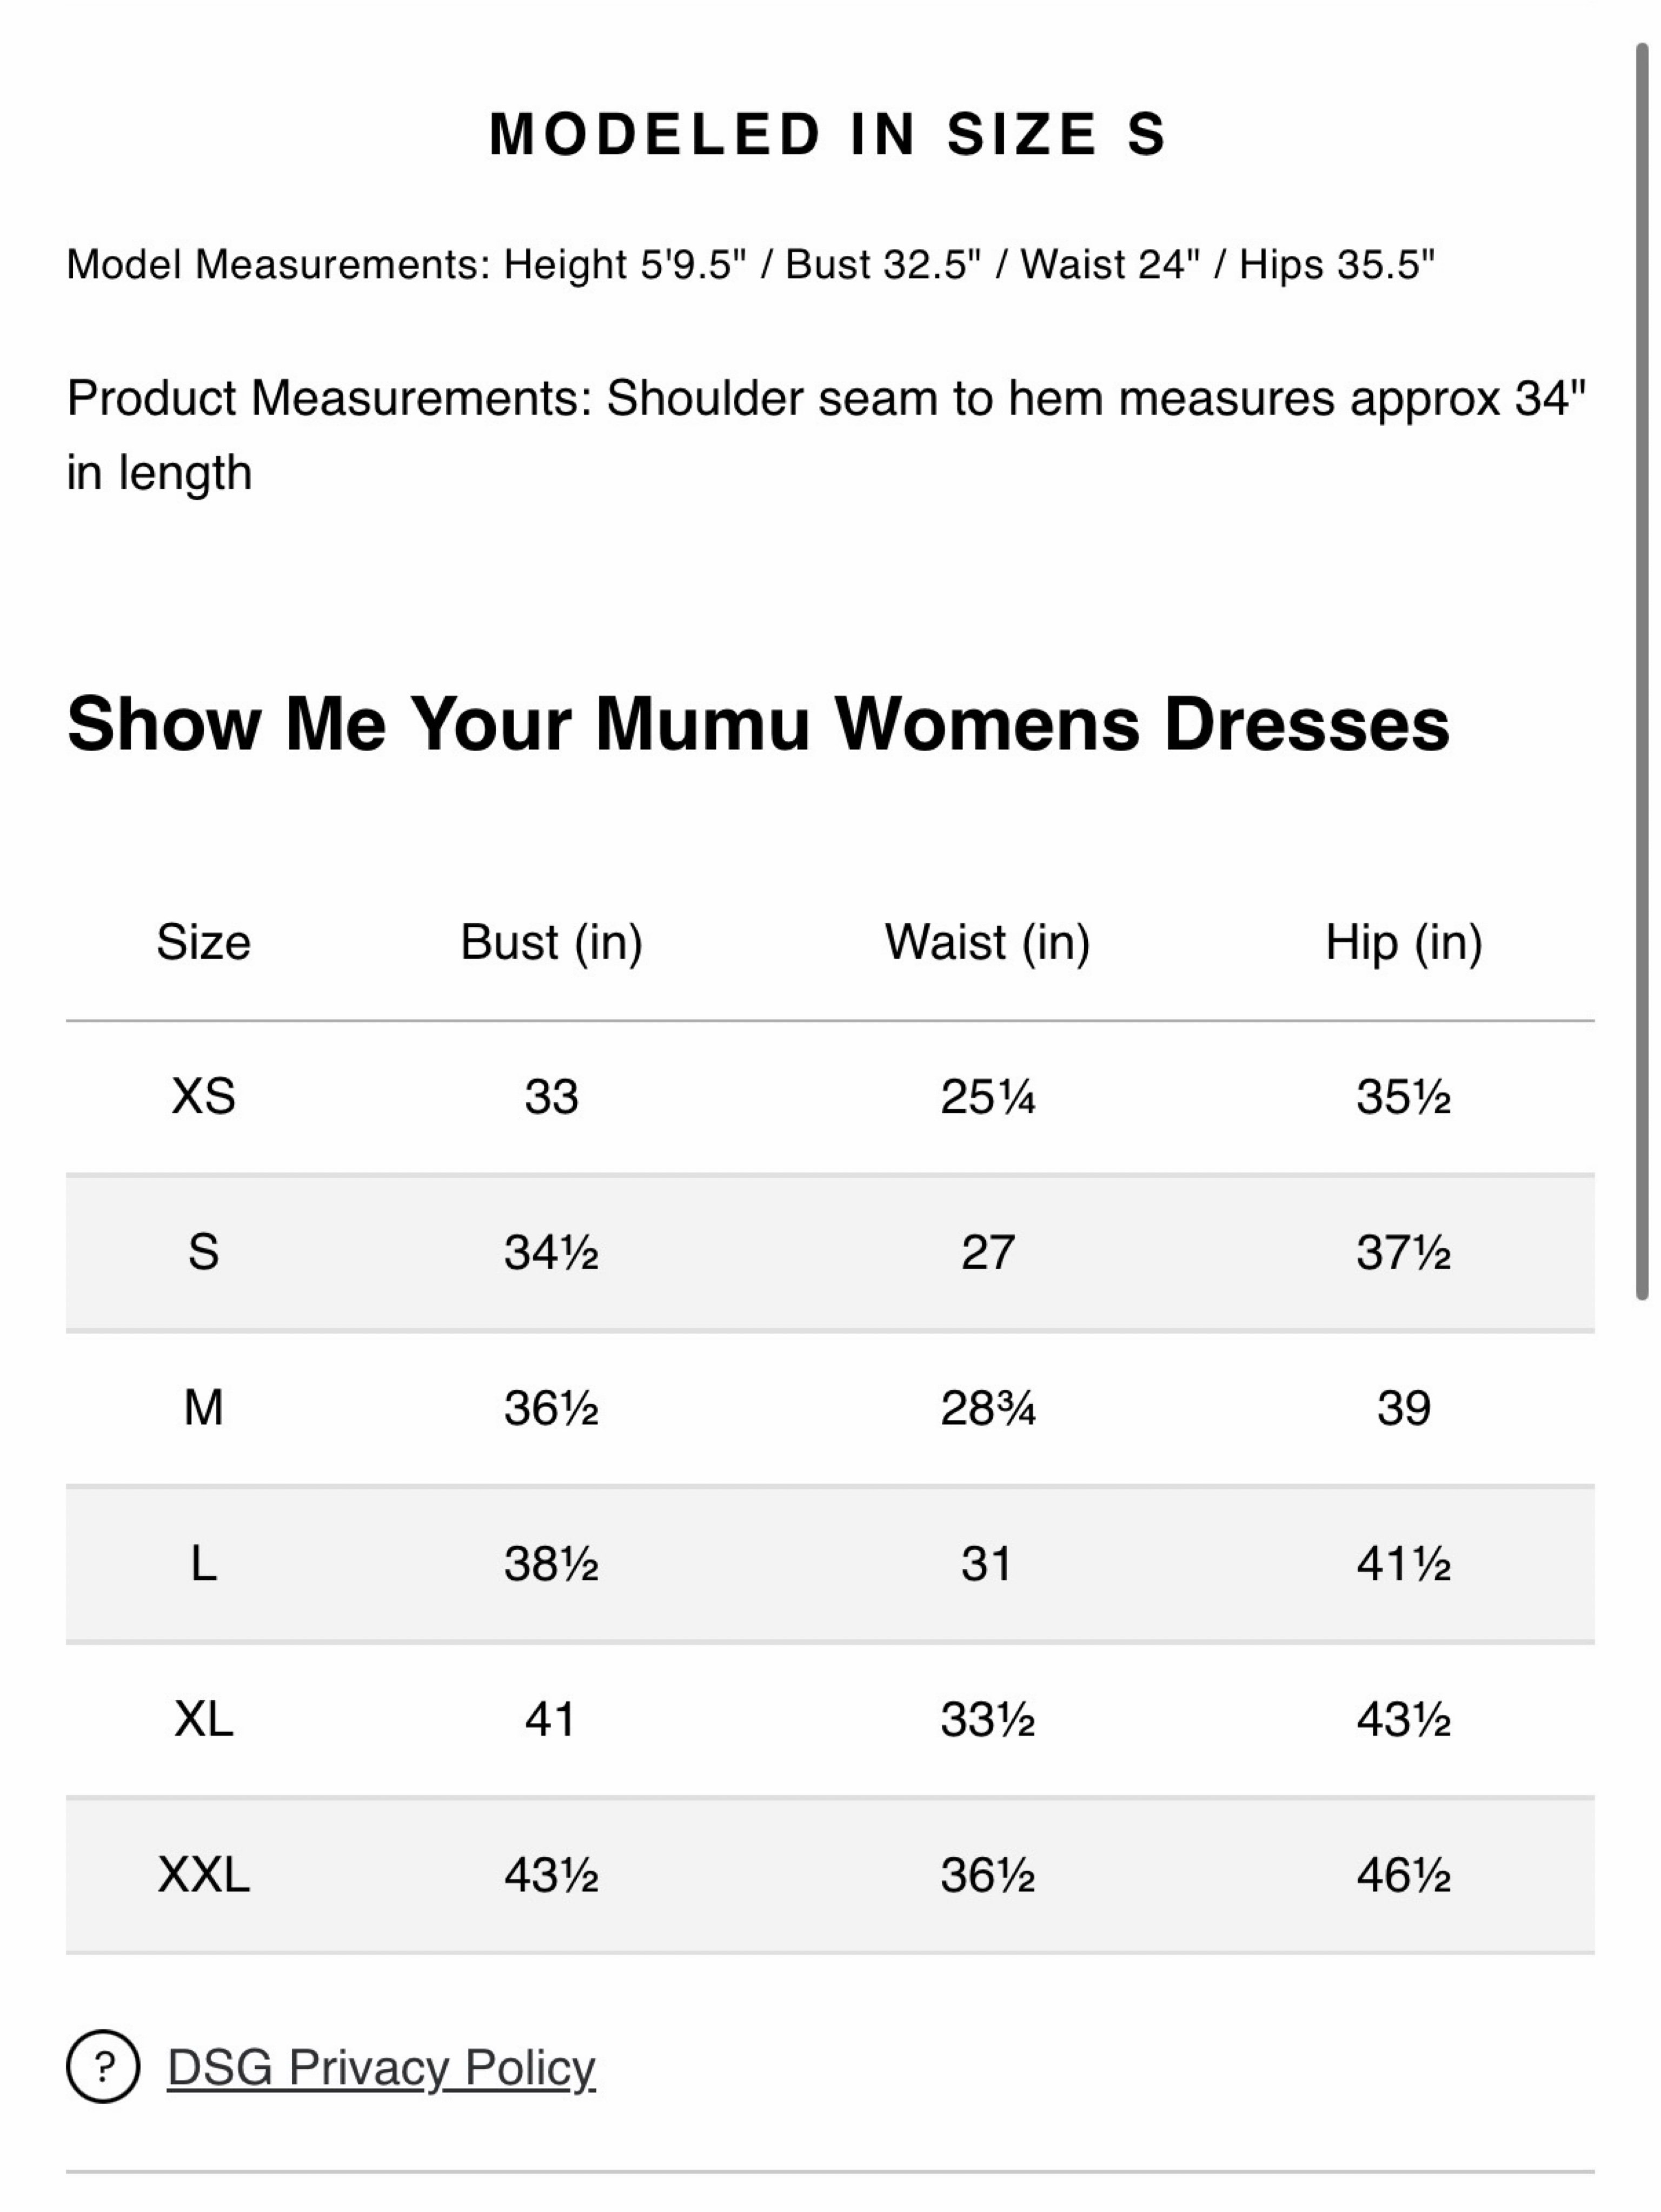1661x2212 pixels.
Task: Click the Modeled in Size S heading
Action: tap(828, 134)
